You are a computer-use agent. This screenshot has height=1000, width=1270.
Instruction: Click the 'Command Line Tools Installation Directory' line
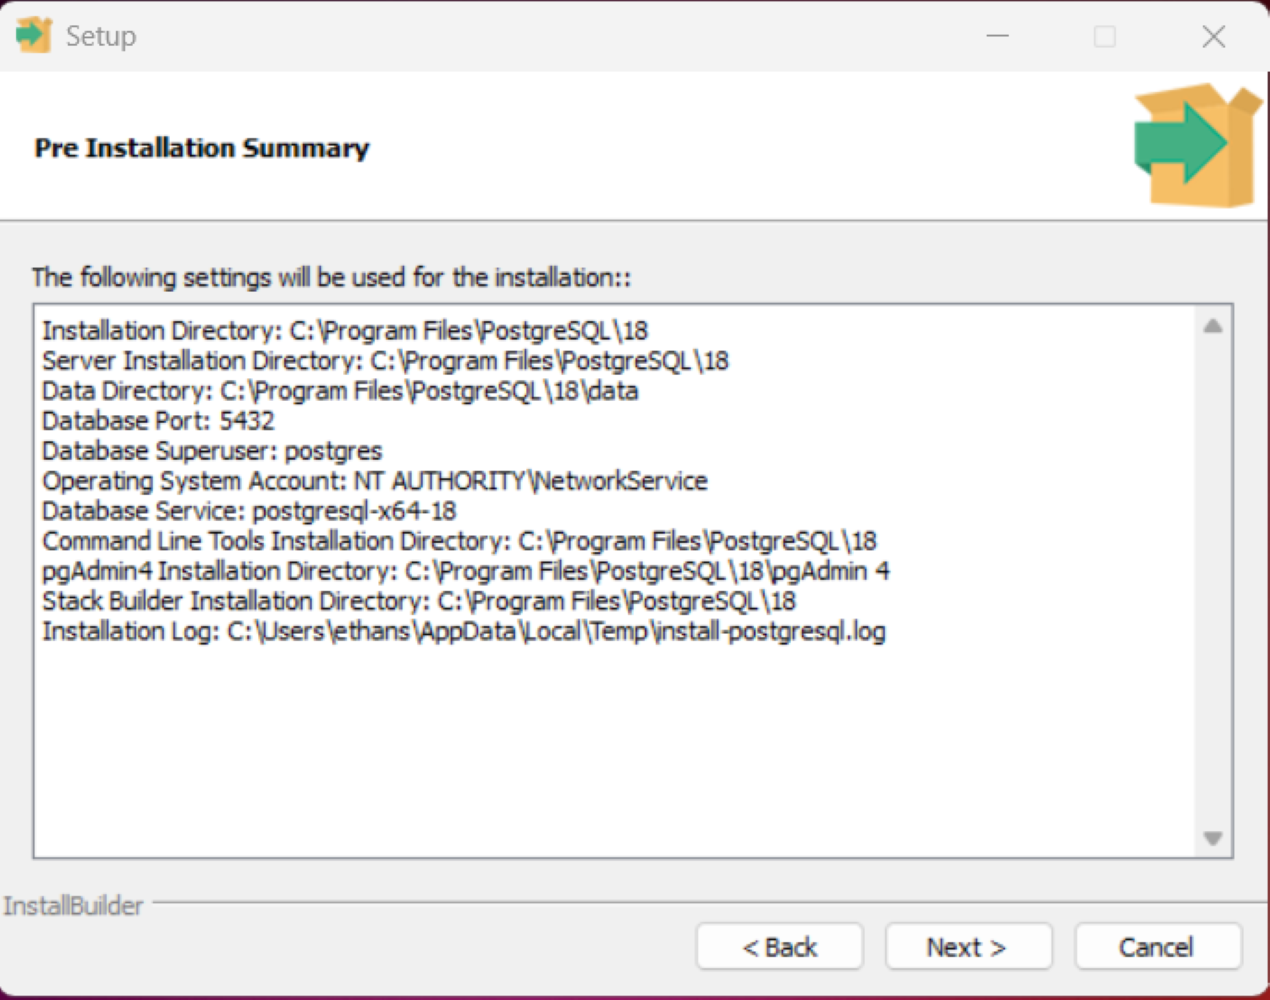click(x=459, y=541)
